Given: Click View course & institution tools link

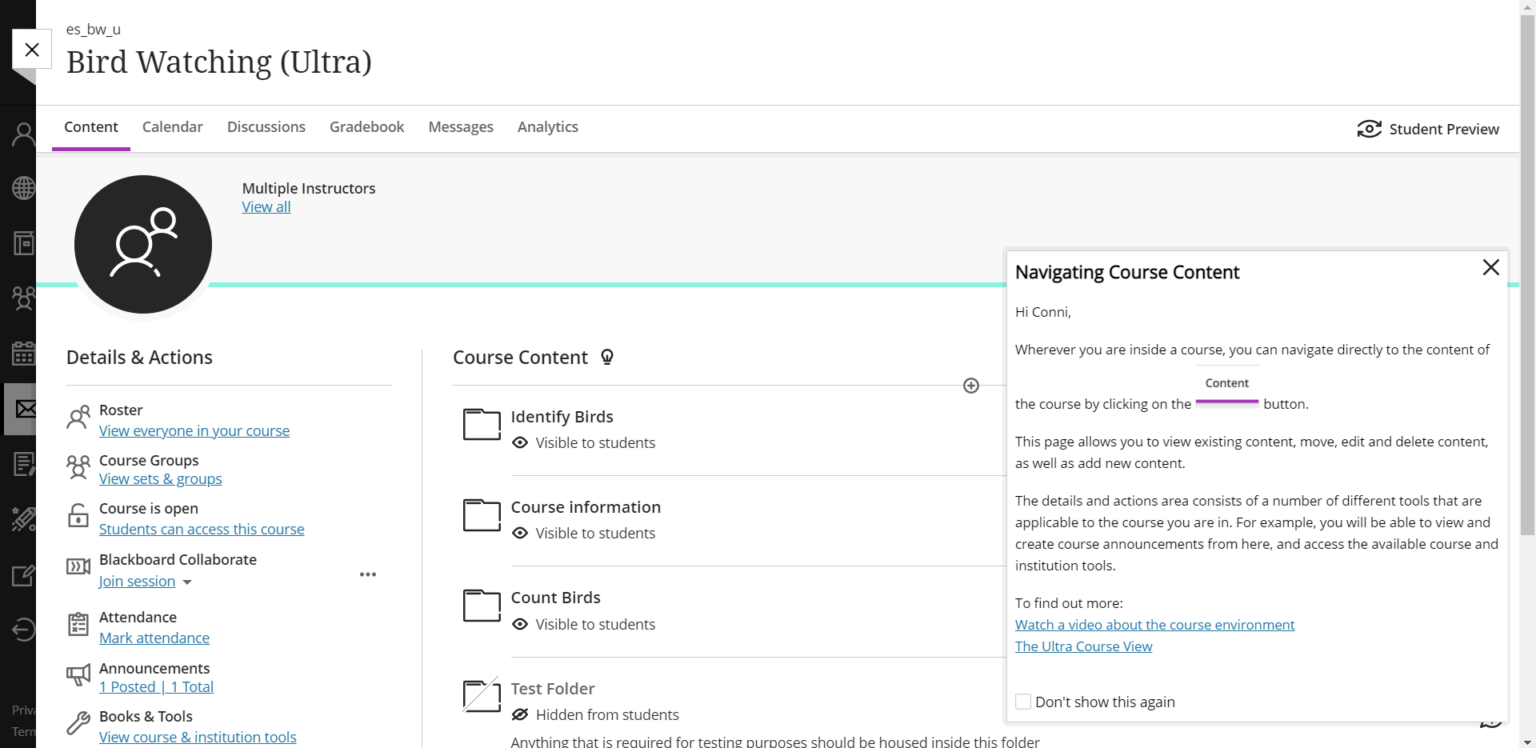Looking at the screenshot, I should [197, 737].
